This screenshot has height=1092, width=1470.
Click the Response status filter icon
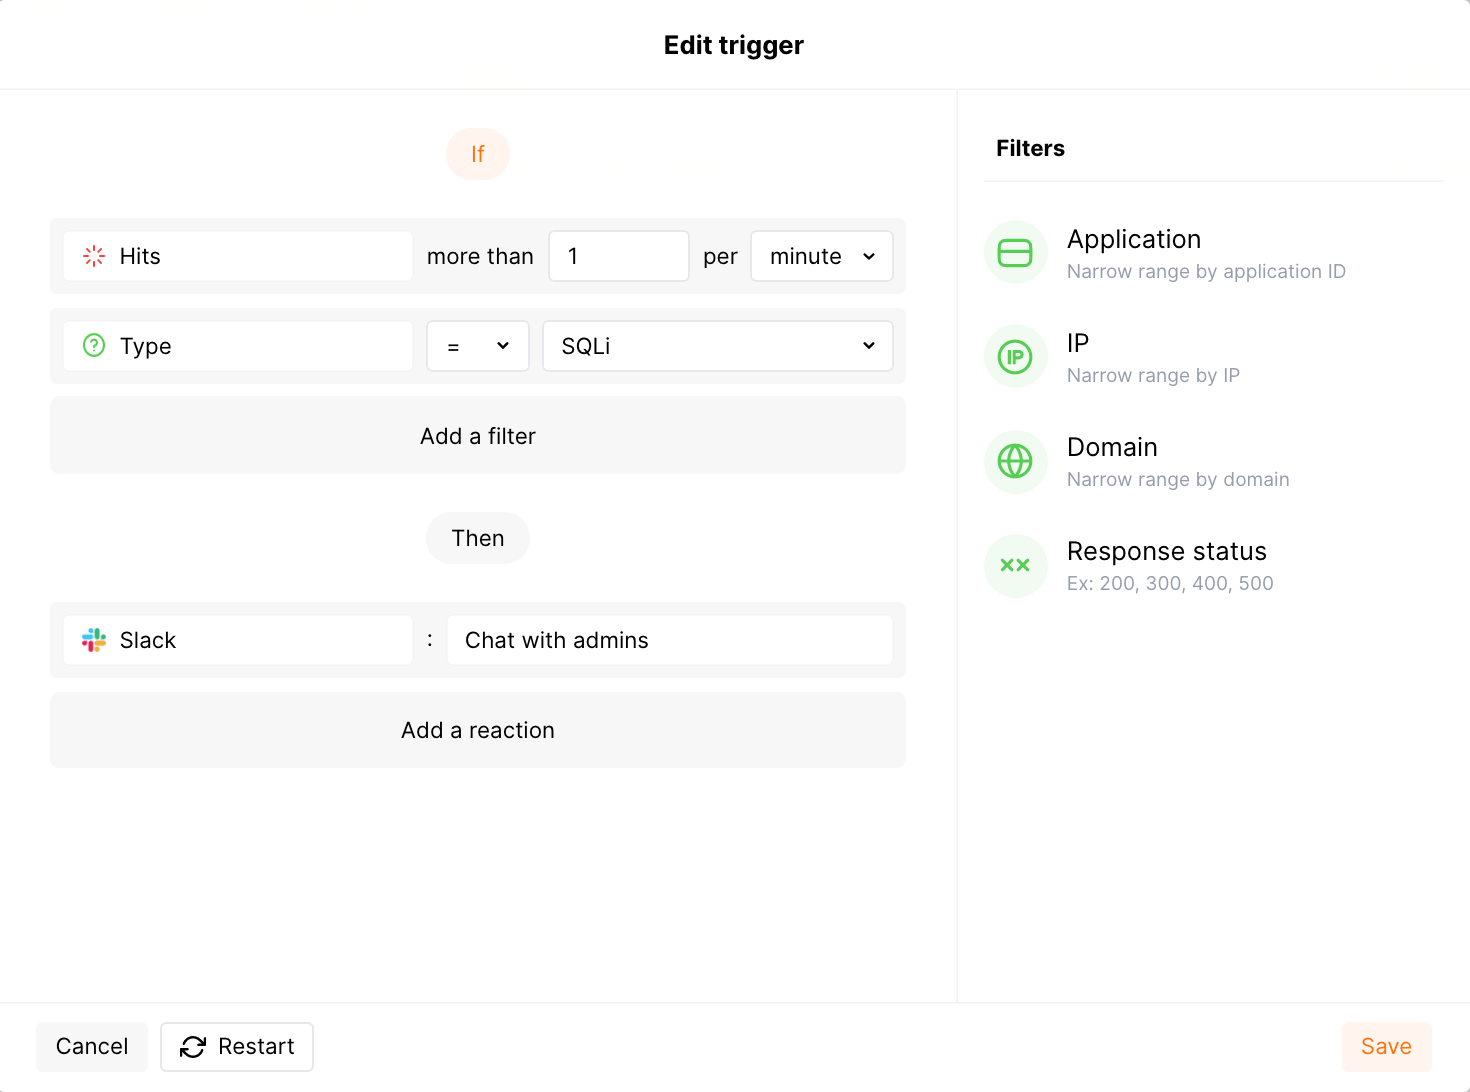tap(1015, 565)
